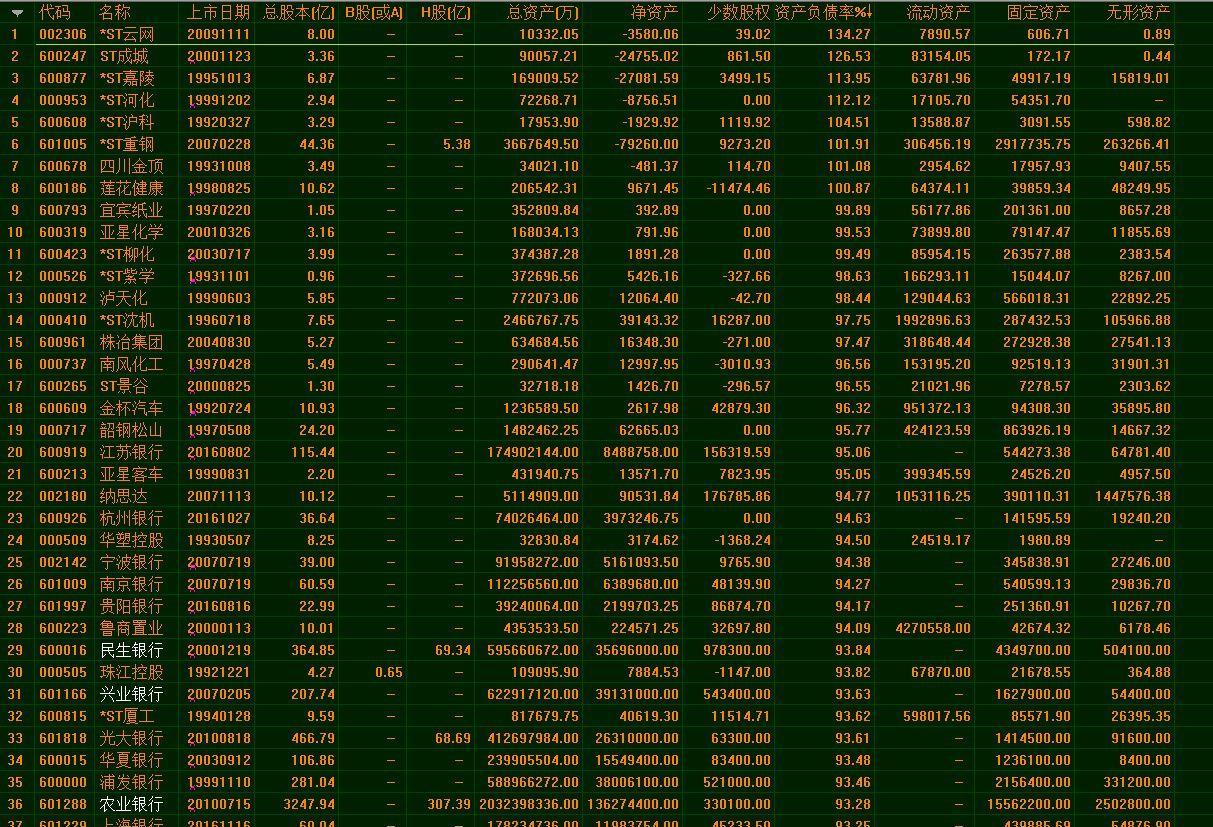
Task: Select stock name 华塑控股
Action: pos(131,540)
